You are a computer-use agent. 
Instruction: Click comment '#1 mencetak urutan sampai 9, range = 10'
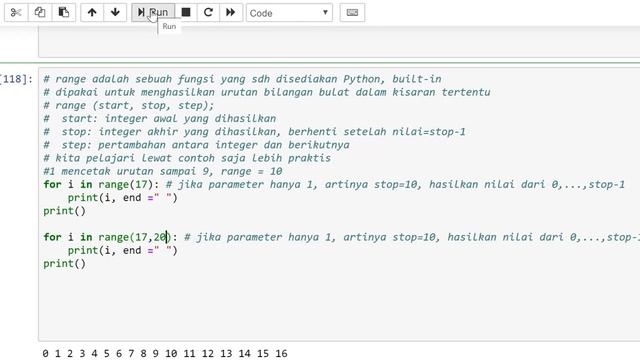[163, 171]
